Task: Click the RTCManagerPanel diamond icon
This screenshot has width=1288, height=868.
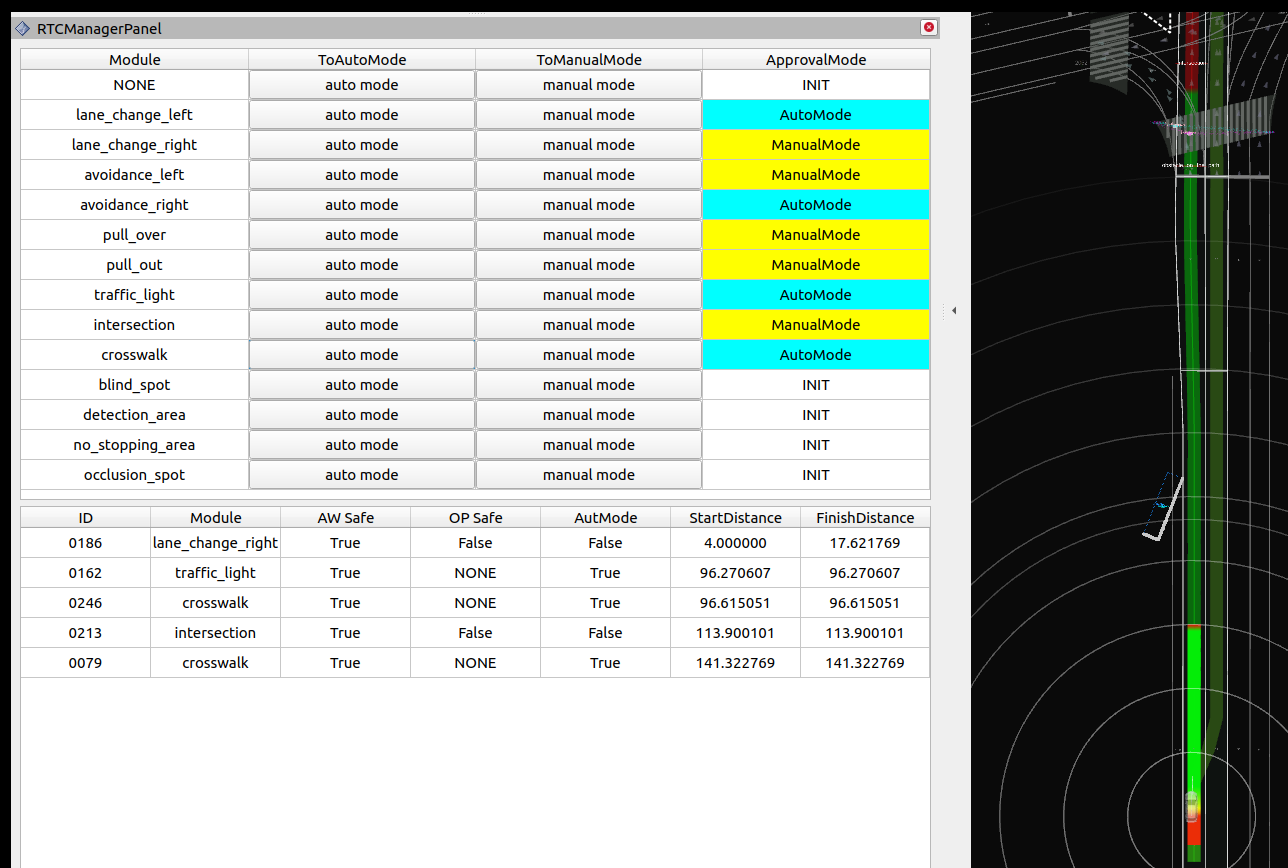Action: (22, 28)
